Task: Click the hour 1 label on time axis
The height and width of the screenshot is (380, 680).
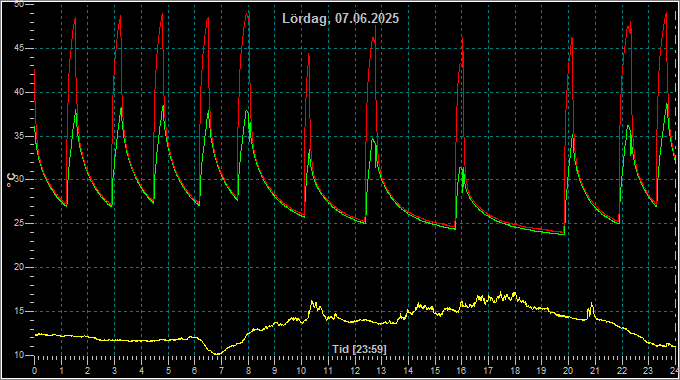Action: click(x=62, y=371)
